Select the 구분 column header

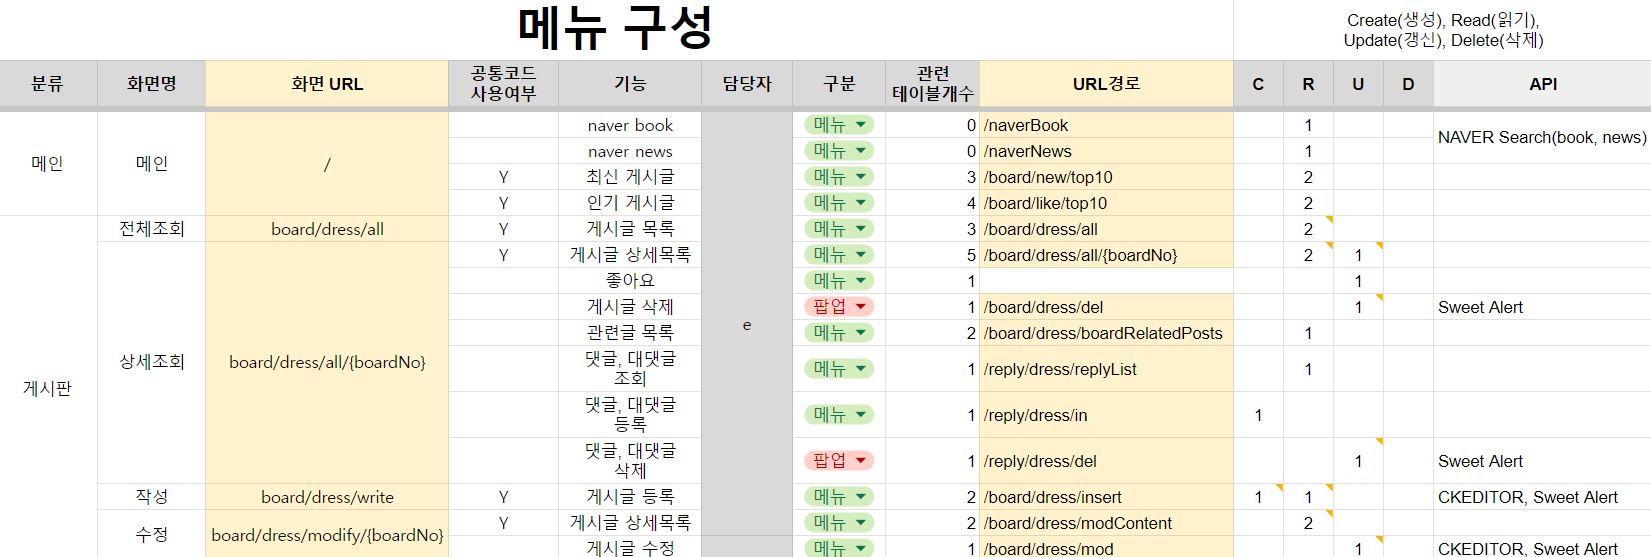839,84
